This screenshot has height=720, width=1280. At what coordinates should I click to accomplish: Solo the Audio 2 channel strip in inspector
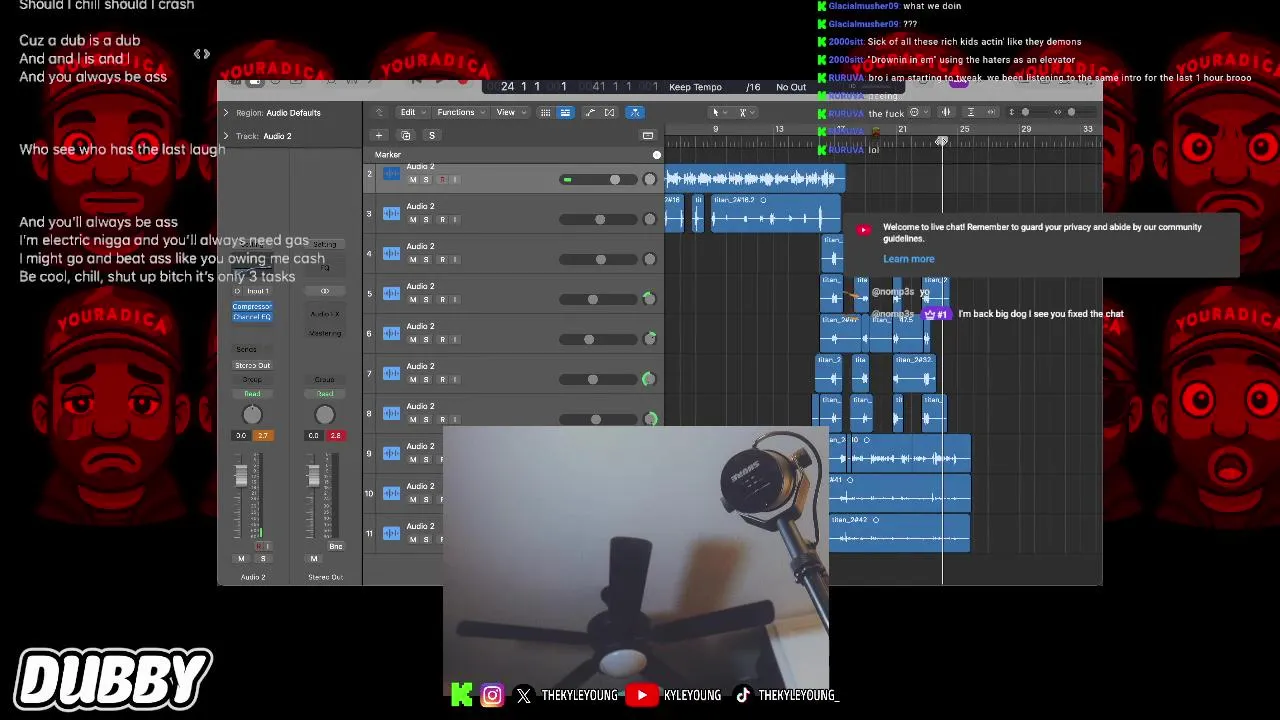point(263,559)
